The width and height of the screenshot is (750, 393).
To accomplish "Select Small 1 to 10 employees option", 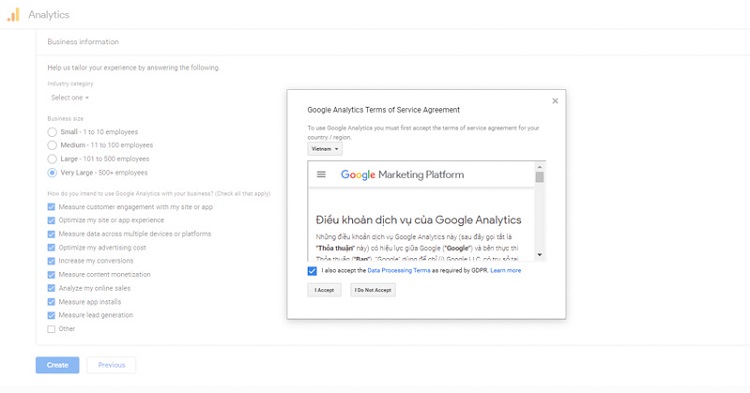I will point(52,132).
